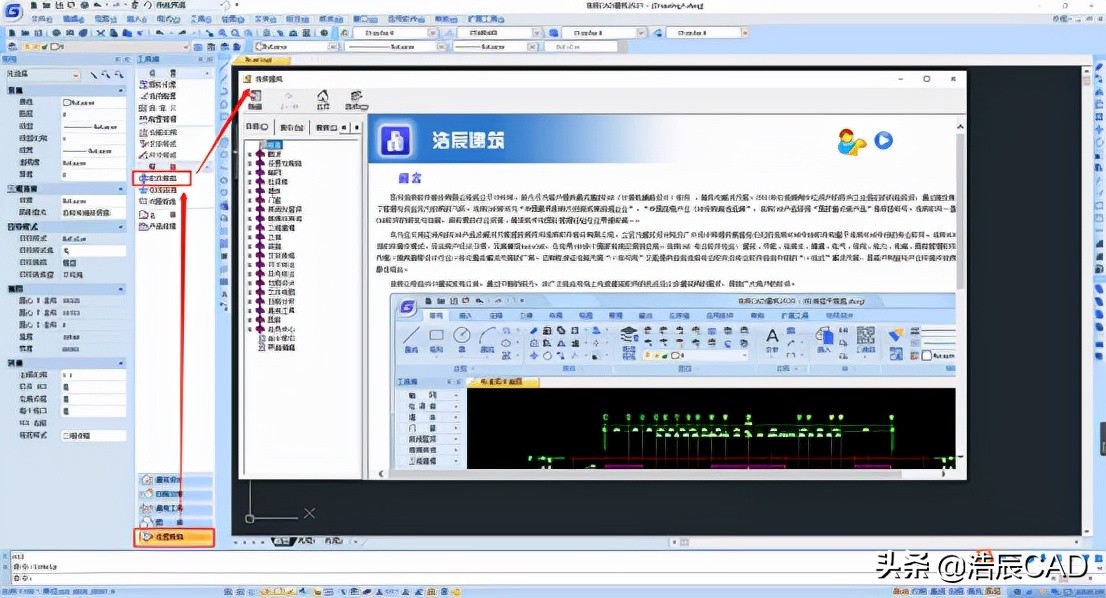Click the Open file icon in the toolbar

tap(24, 31)
